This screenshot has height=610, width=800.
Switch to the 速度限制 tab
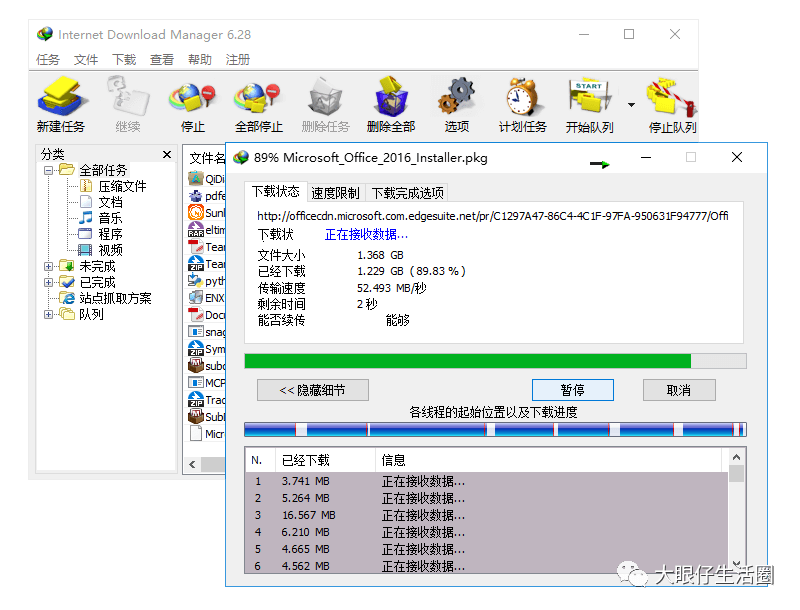(x=335, y=193)
